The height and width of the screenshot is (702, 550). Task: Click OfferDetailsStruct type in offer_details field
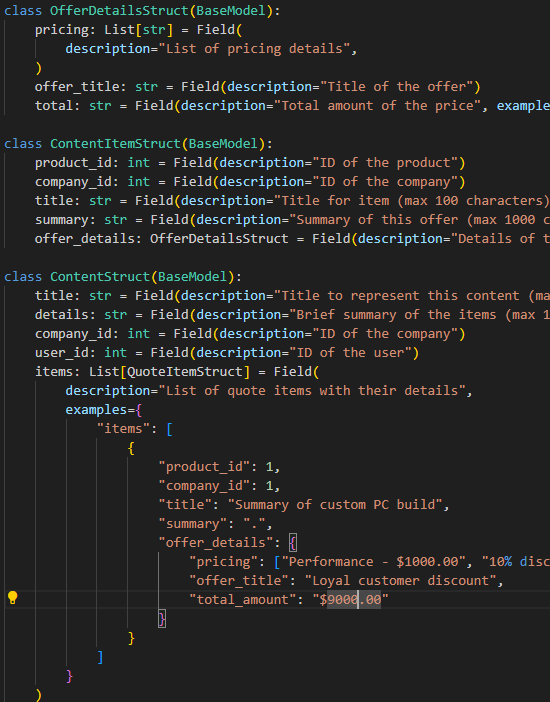tap(219, 239)
